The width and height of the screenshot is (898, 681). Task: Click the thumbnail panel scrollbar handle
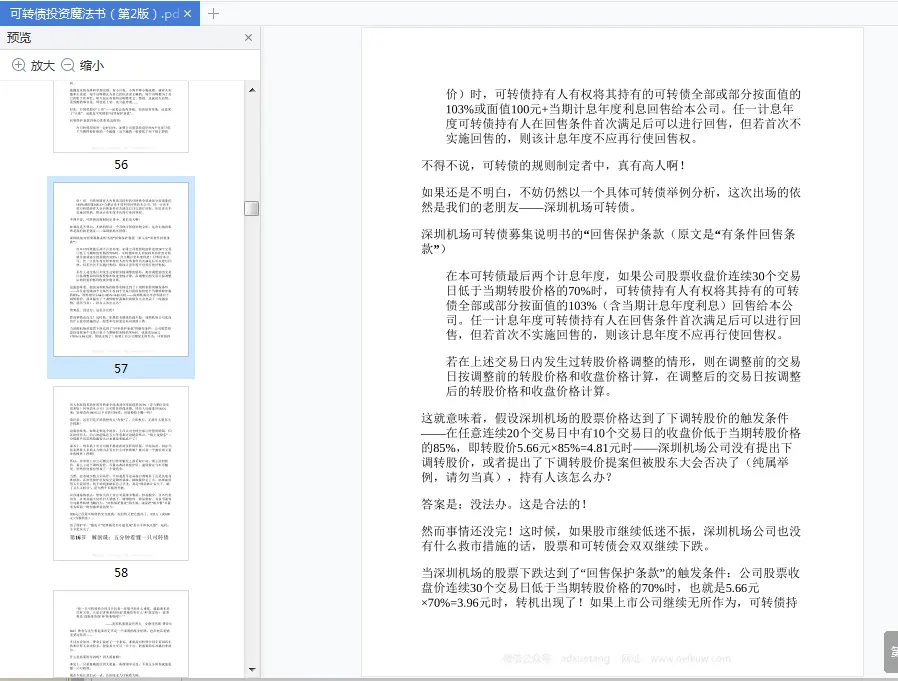tap(251, 208)
